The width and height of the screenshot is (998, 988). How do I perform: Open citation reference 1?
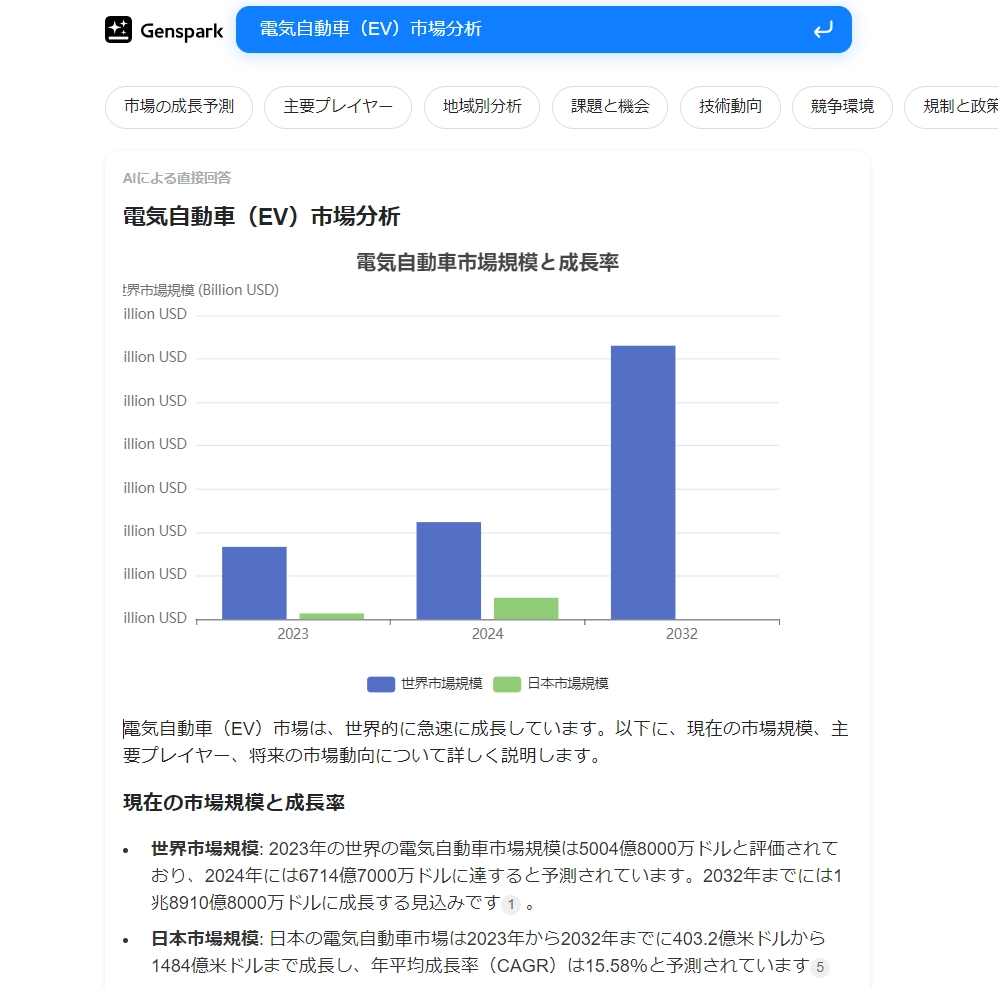point(511,905)
